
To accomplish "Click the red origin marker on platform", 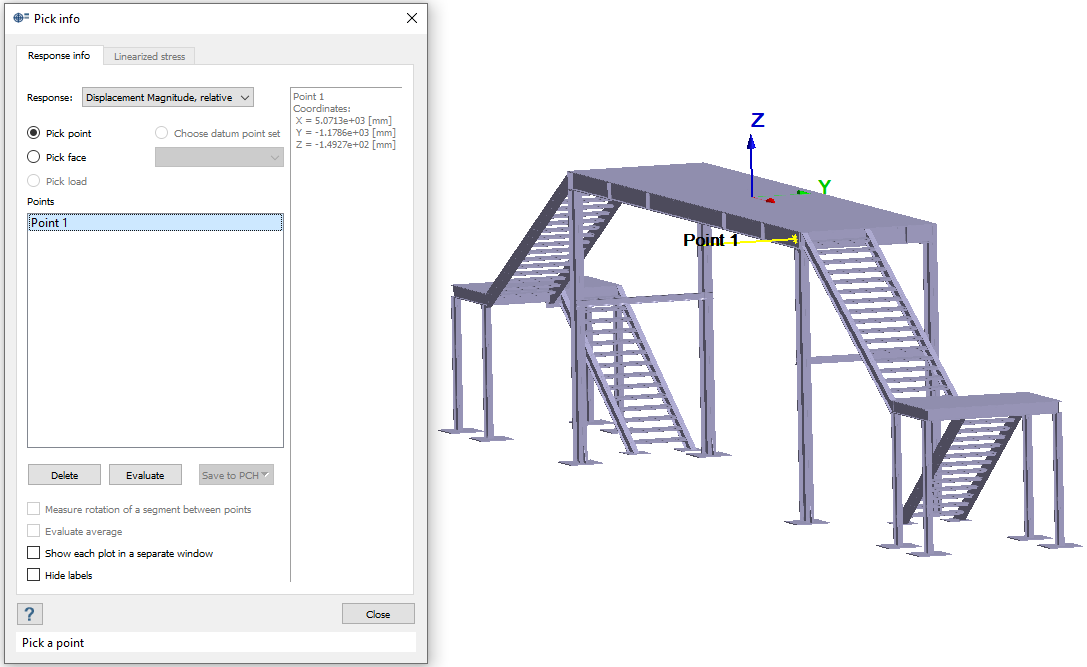I will click(769, 200).
